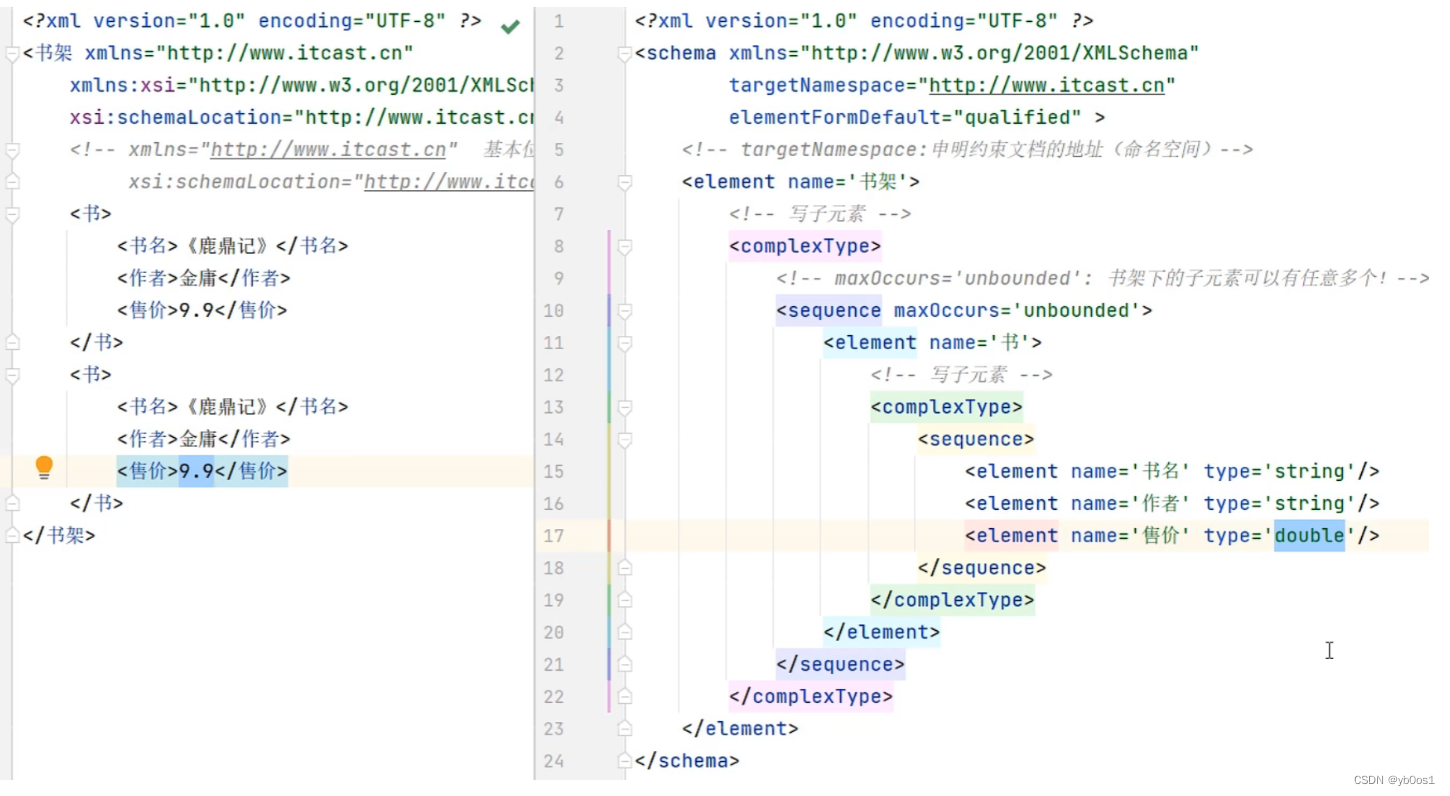
Task: Click the closing </complexType> on line 22
Action: (811, 697)
